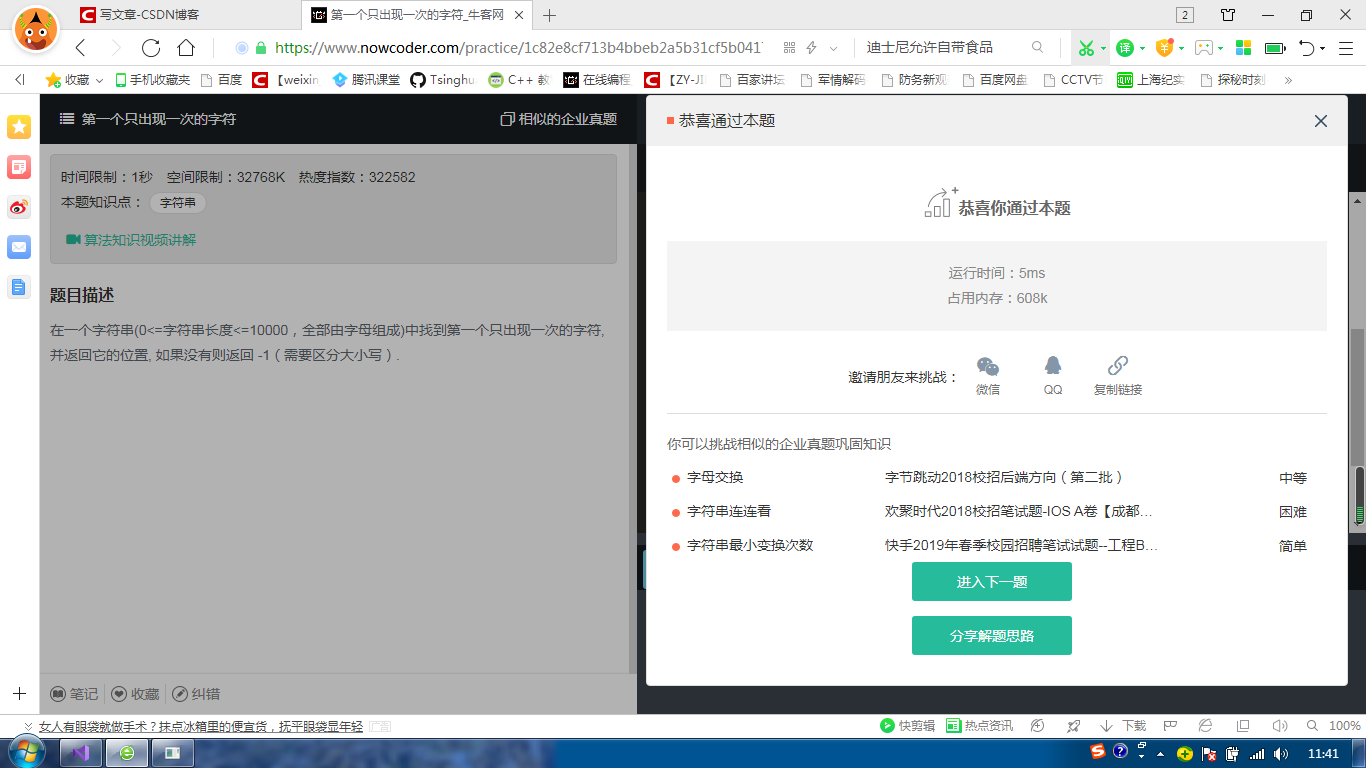This screenshot has height=768, width=1366.
Task: Click inside the browser address bar
Action: [500, 47]
